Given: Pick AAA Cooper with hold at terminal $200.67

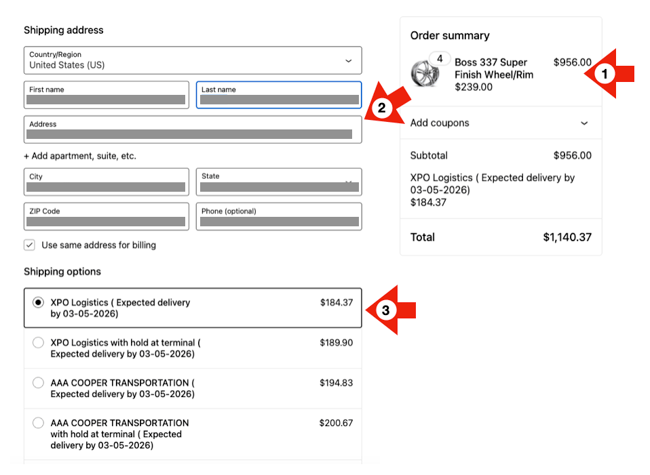Looking at the screenshot, I should (x=39, y=423).
